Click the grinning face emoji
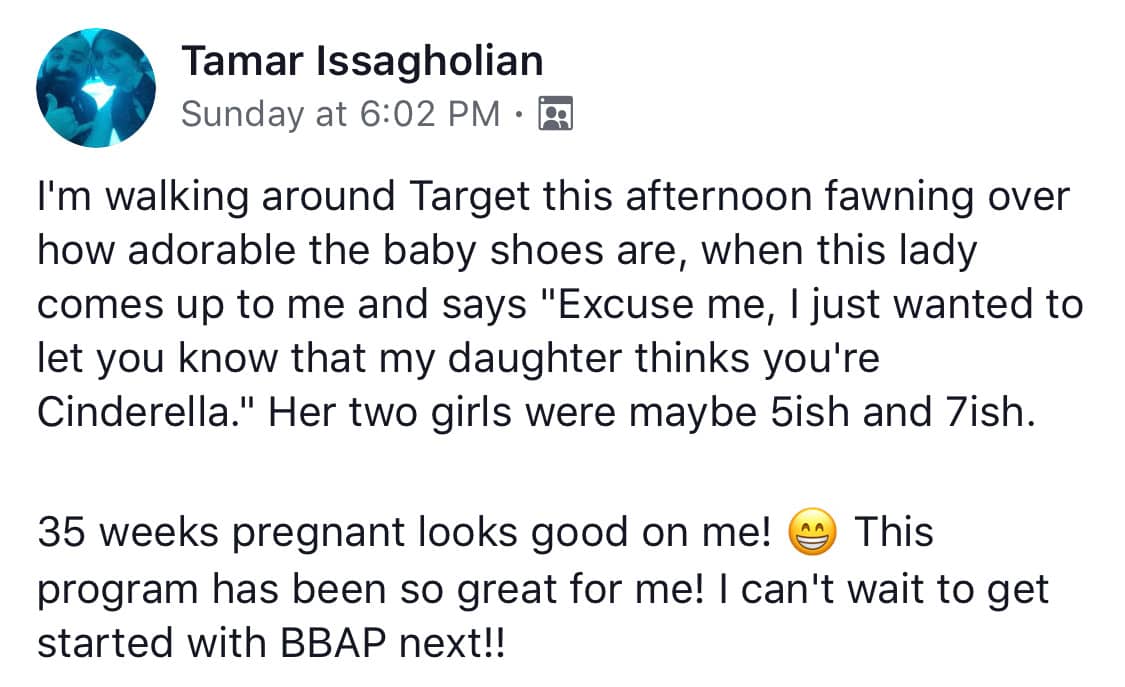Viewport: 1125px width, 687px height. click(x=812, y=532)
